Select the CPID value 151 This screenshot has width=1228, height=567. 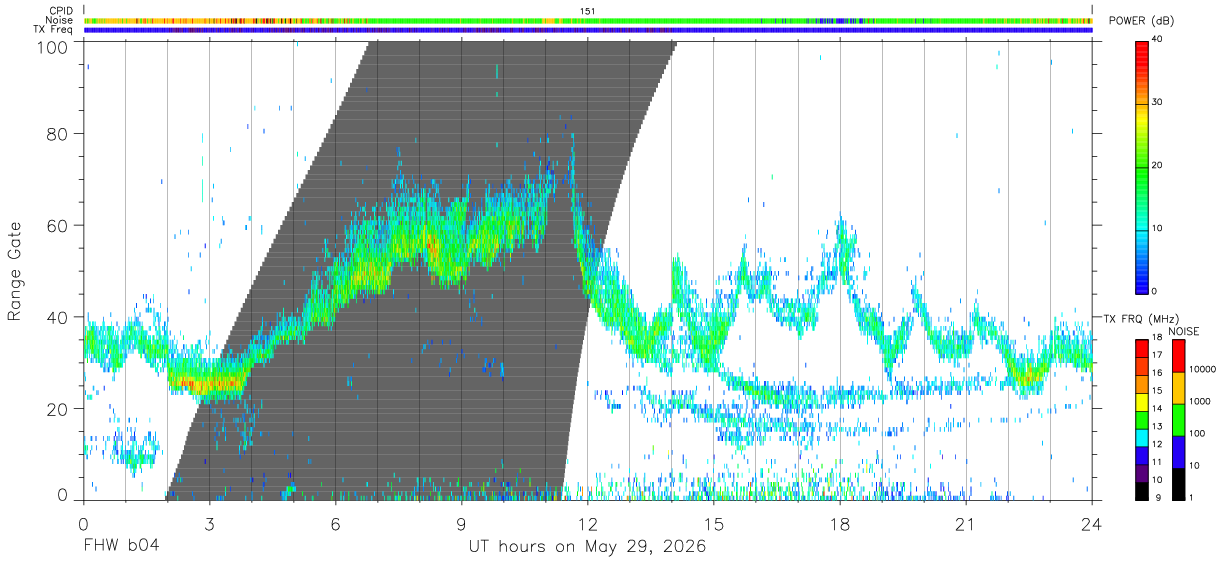[x=588, y=11]
